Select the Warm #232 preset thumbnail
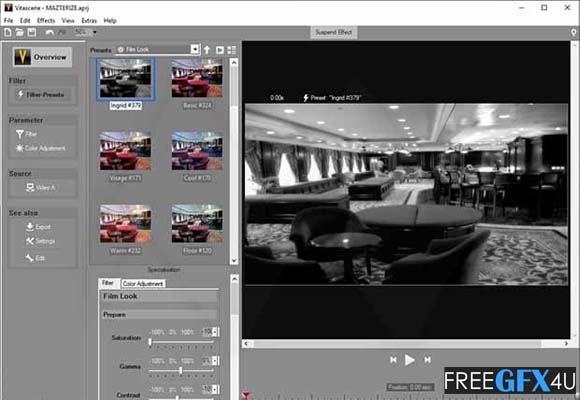This screenshot has width=580, height=400. 125,223
